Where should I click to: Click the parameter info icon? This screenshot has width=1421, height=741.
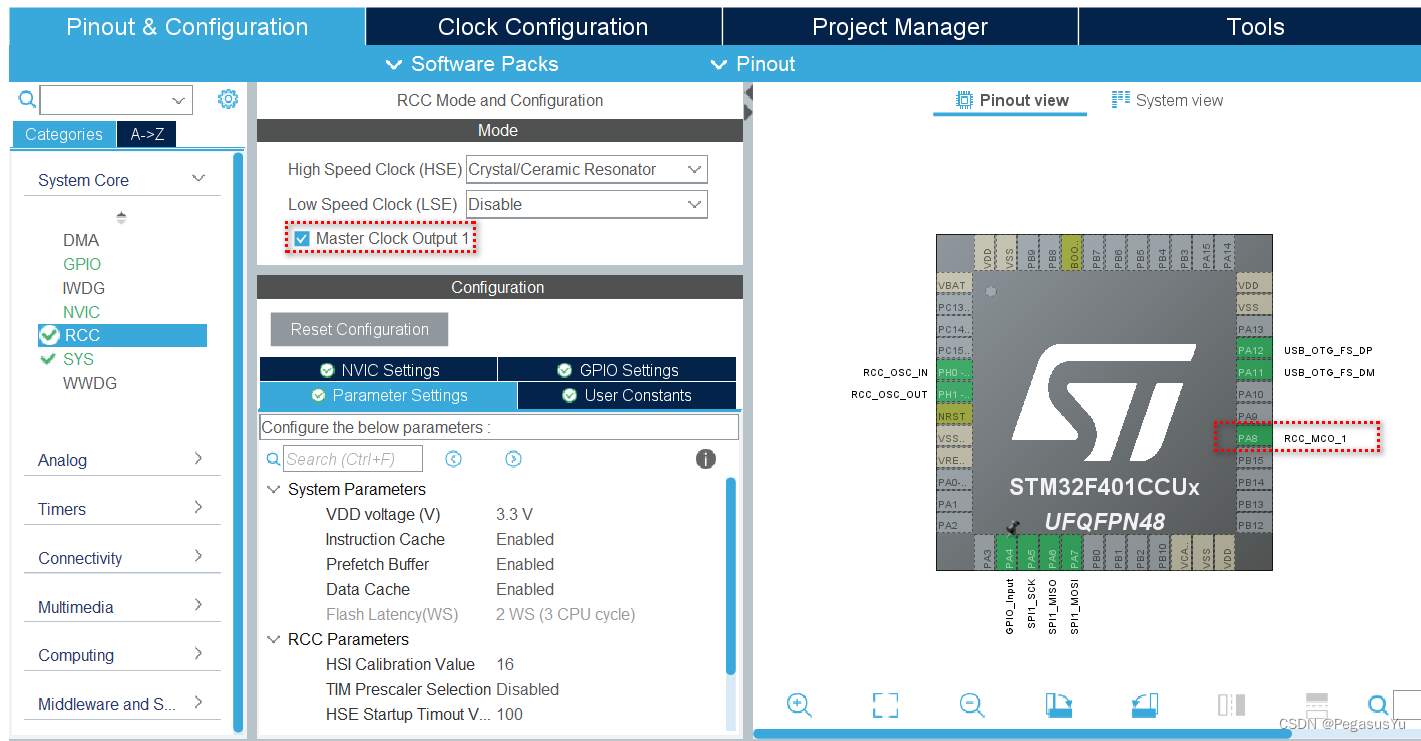[706, 459]
